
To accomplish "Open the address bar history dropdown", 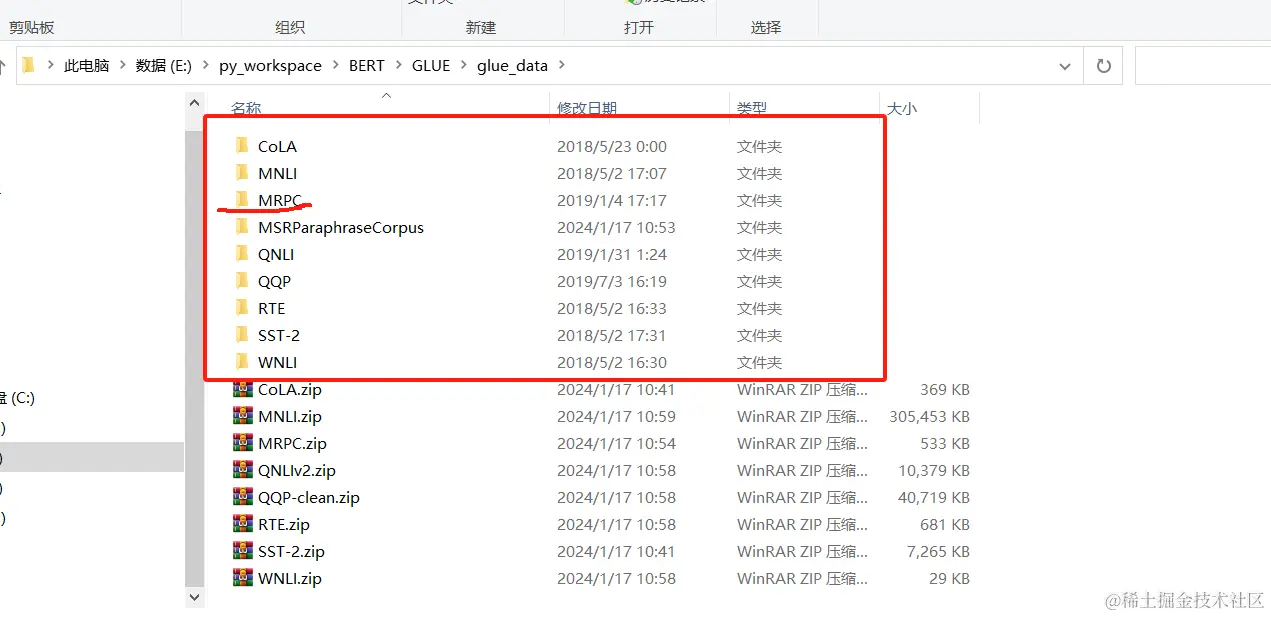I will coord(1065,66).
